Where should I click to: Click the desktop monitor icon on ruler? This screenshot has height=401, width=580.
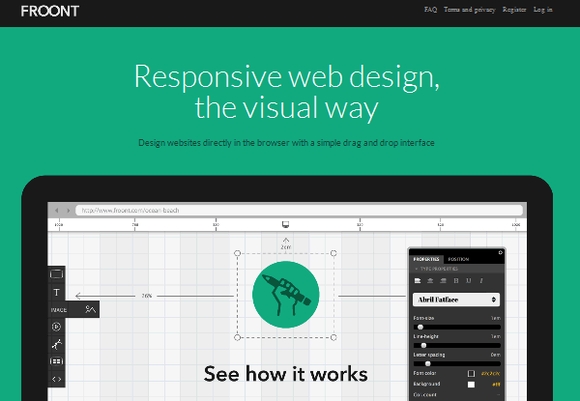coord(285,224)
